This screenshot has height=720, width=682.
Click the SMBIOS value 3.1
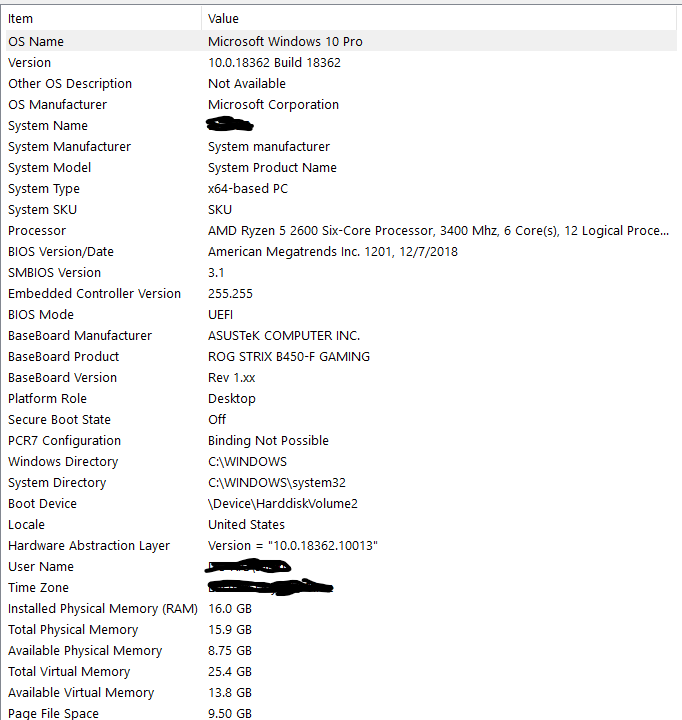(x=216, y=273)
